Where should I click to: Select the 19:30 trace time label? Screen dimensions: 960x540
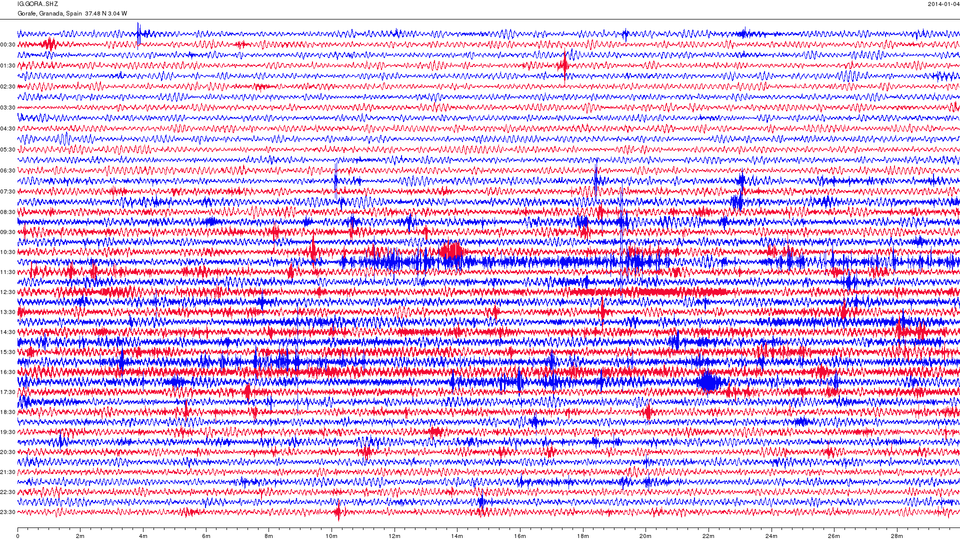click(7, 432)
